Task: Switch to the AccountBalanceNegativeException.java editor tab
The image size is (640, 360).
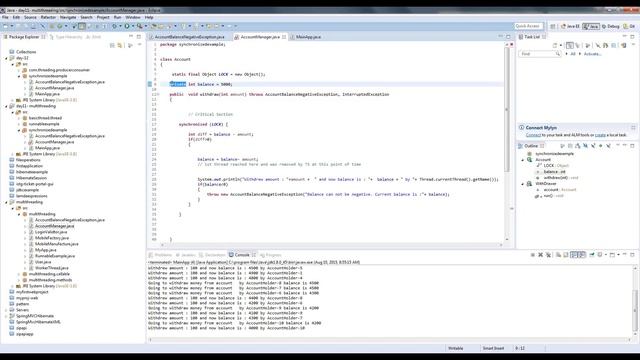Action: click(189, 37)
